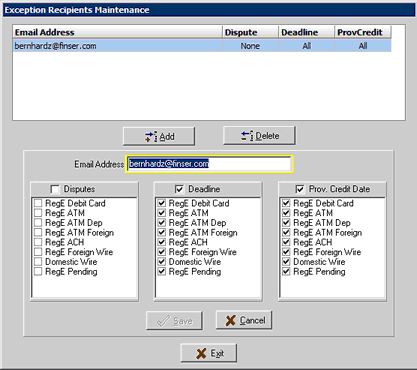Screen dimensions: 417x370
Task: Click the Cancel button
Action: click(x=244, y=320)
